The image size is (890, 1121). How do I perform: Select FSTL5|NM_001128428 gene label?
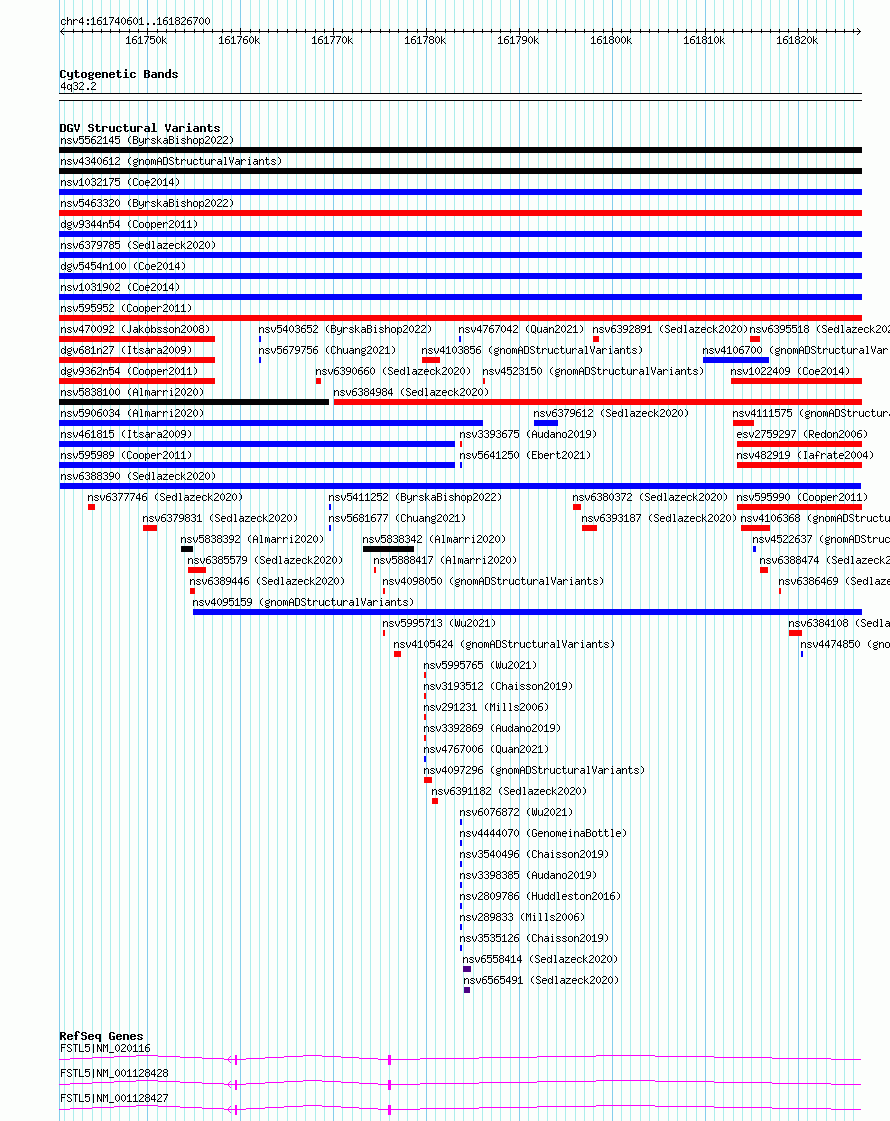click(114, 1074)
